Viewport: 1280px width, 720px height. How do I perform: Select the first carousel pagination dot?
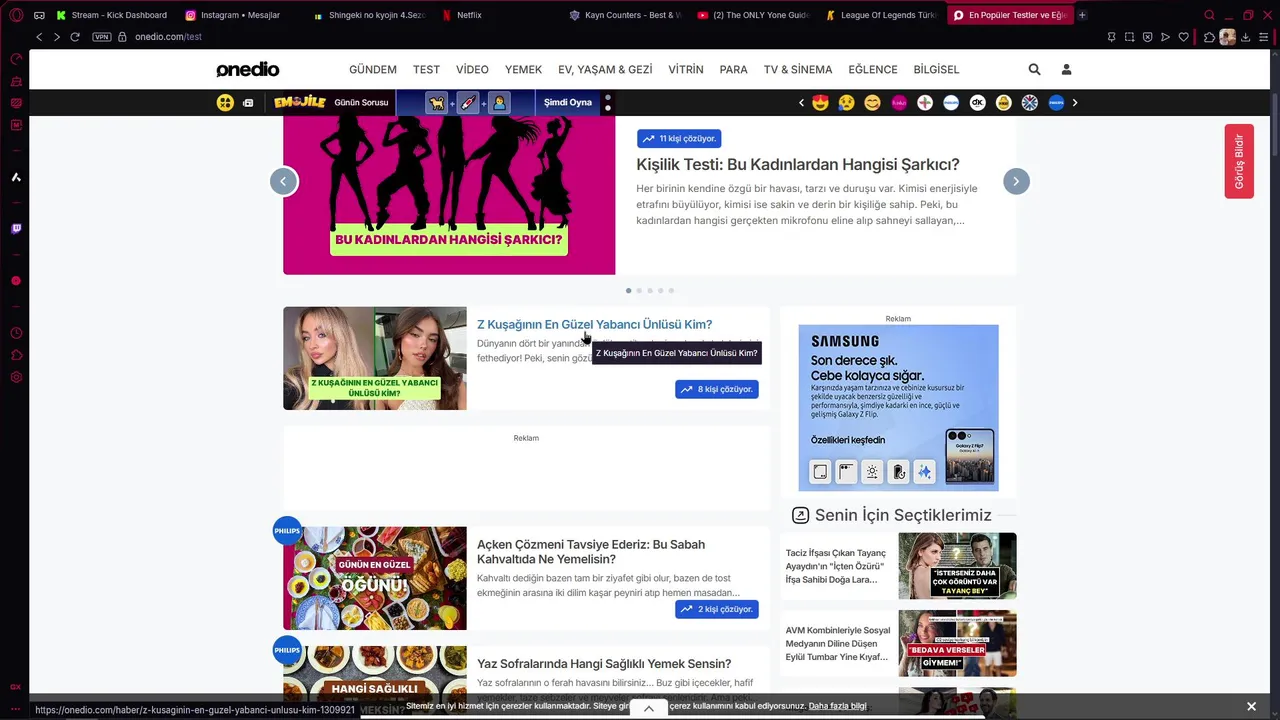point(628,291)
